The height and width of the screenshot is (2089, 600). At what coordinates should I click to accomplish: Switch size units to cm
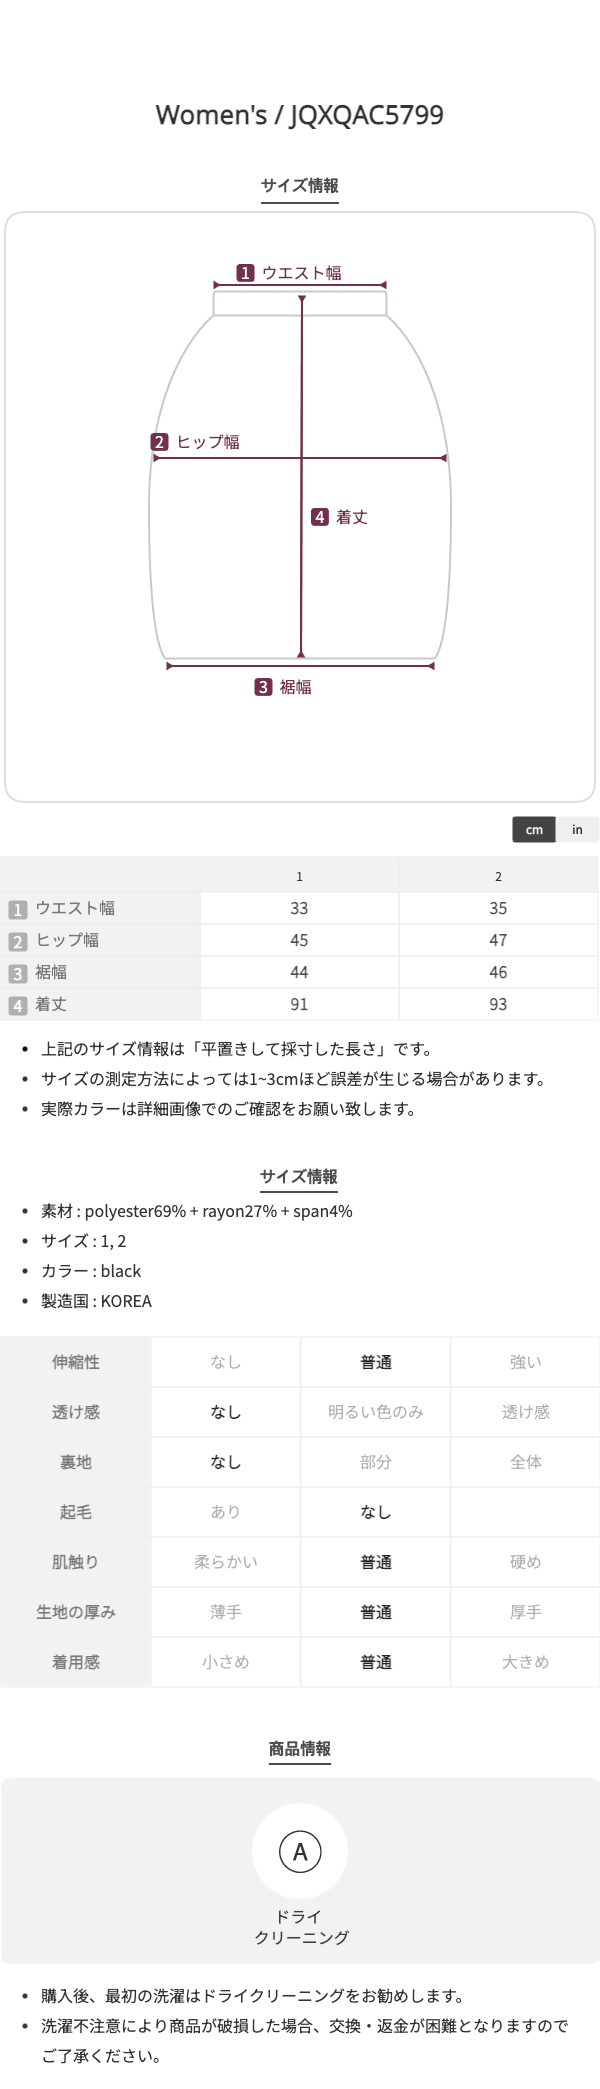click(534, 829)
